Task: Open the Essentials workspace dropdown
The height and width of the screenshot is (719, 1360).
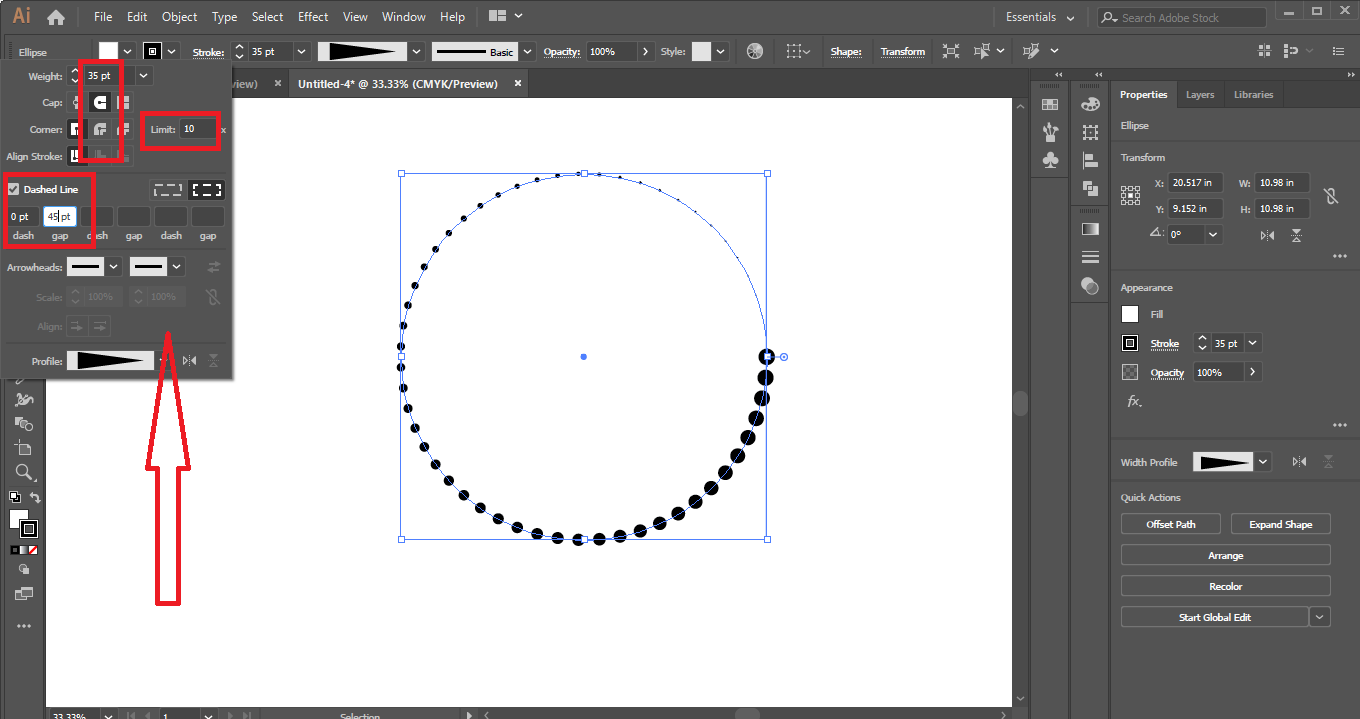Action: coord(1040,17)
